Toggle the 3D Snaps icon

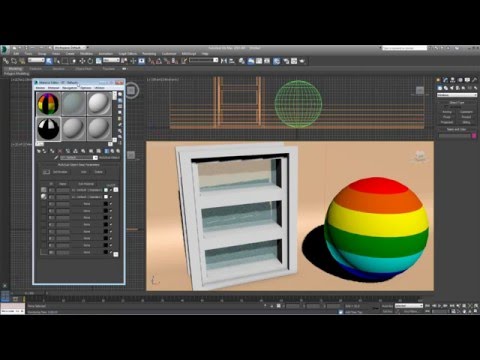[151, 61]
